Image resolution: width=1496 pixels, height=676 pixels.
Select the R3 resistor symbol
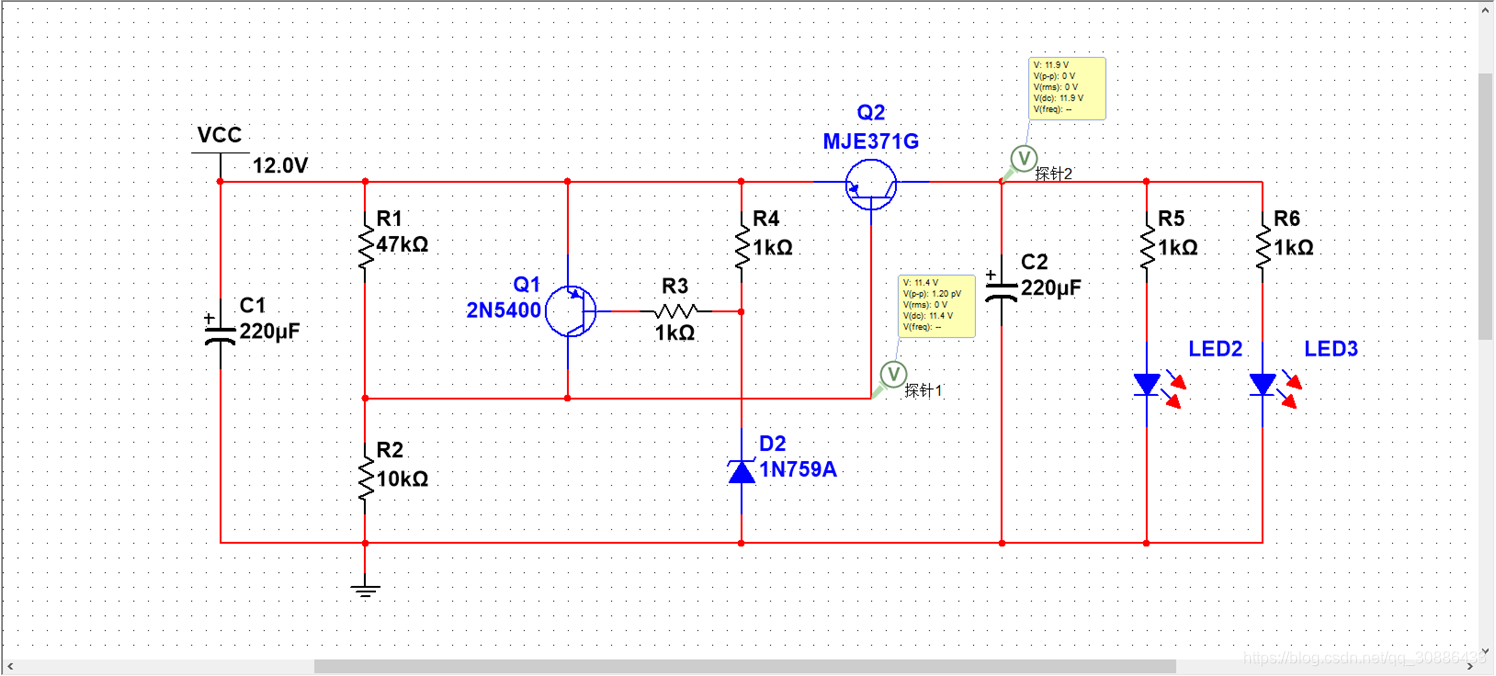[677, 311]
